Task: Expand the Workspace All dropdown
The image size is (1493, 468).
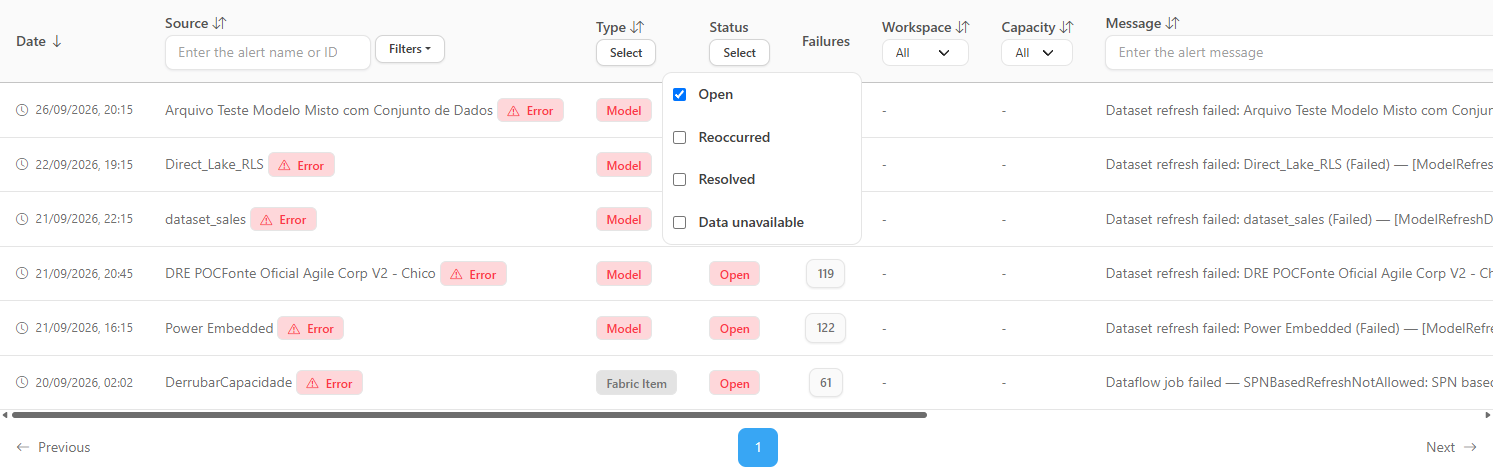Action: (925, 53)
